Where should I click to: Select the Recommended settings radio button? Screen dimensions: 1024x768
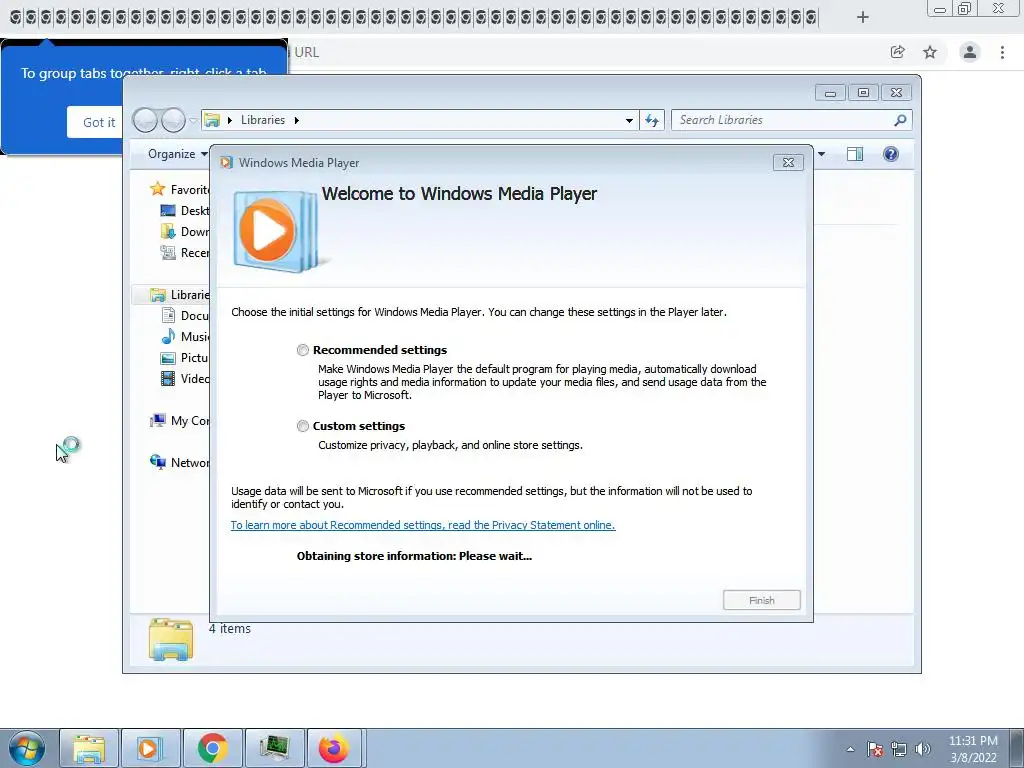pyautogui.click(x=302, y=350)
